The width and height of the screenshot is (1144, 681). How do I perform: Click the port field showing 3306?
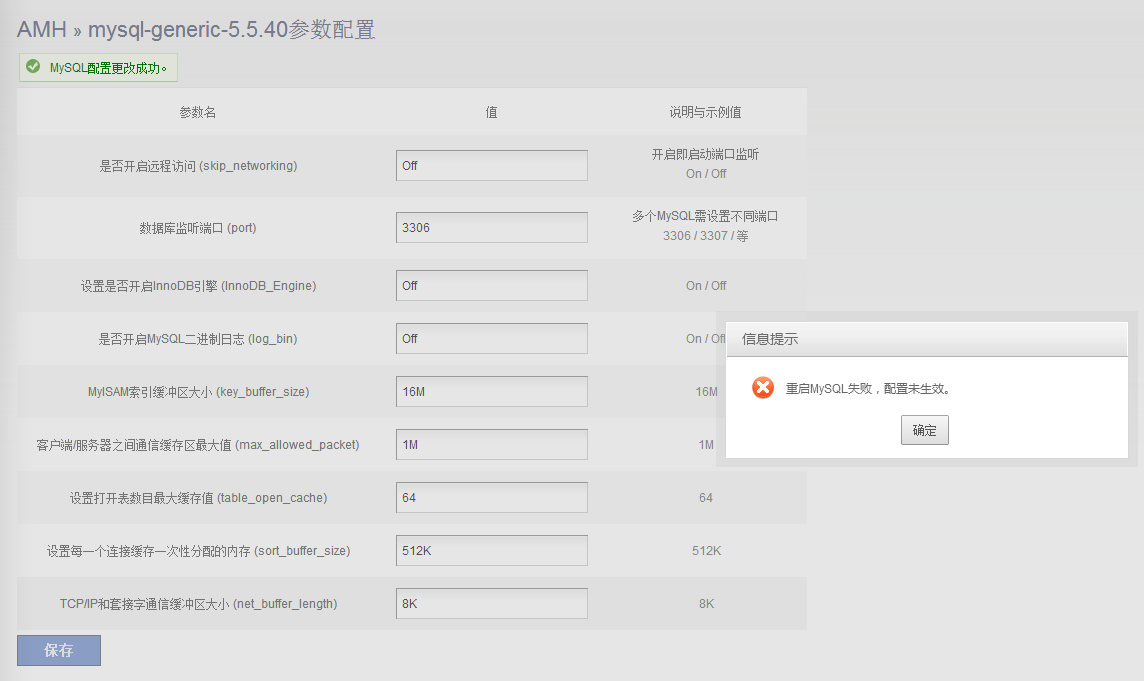point(491,228)
